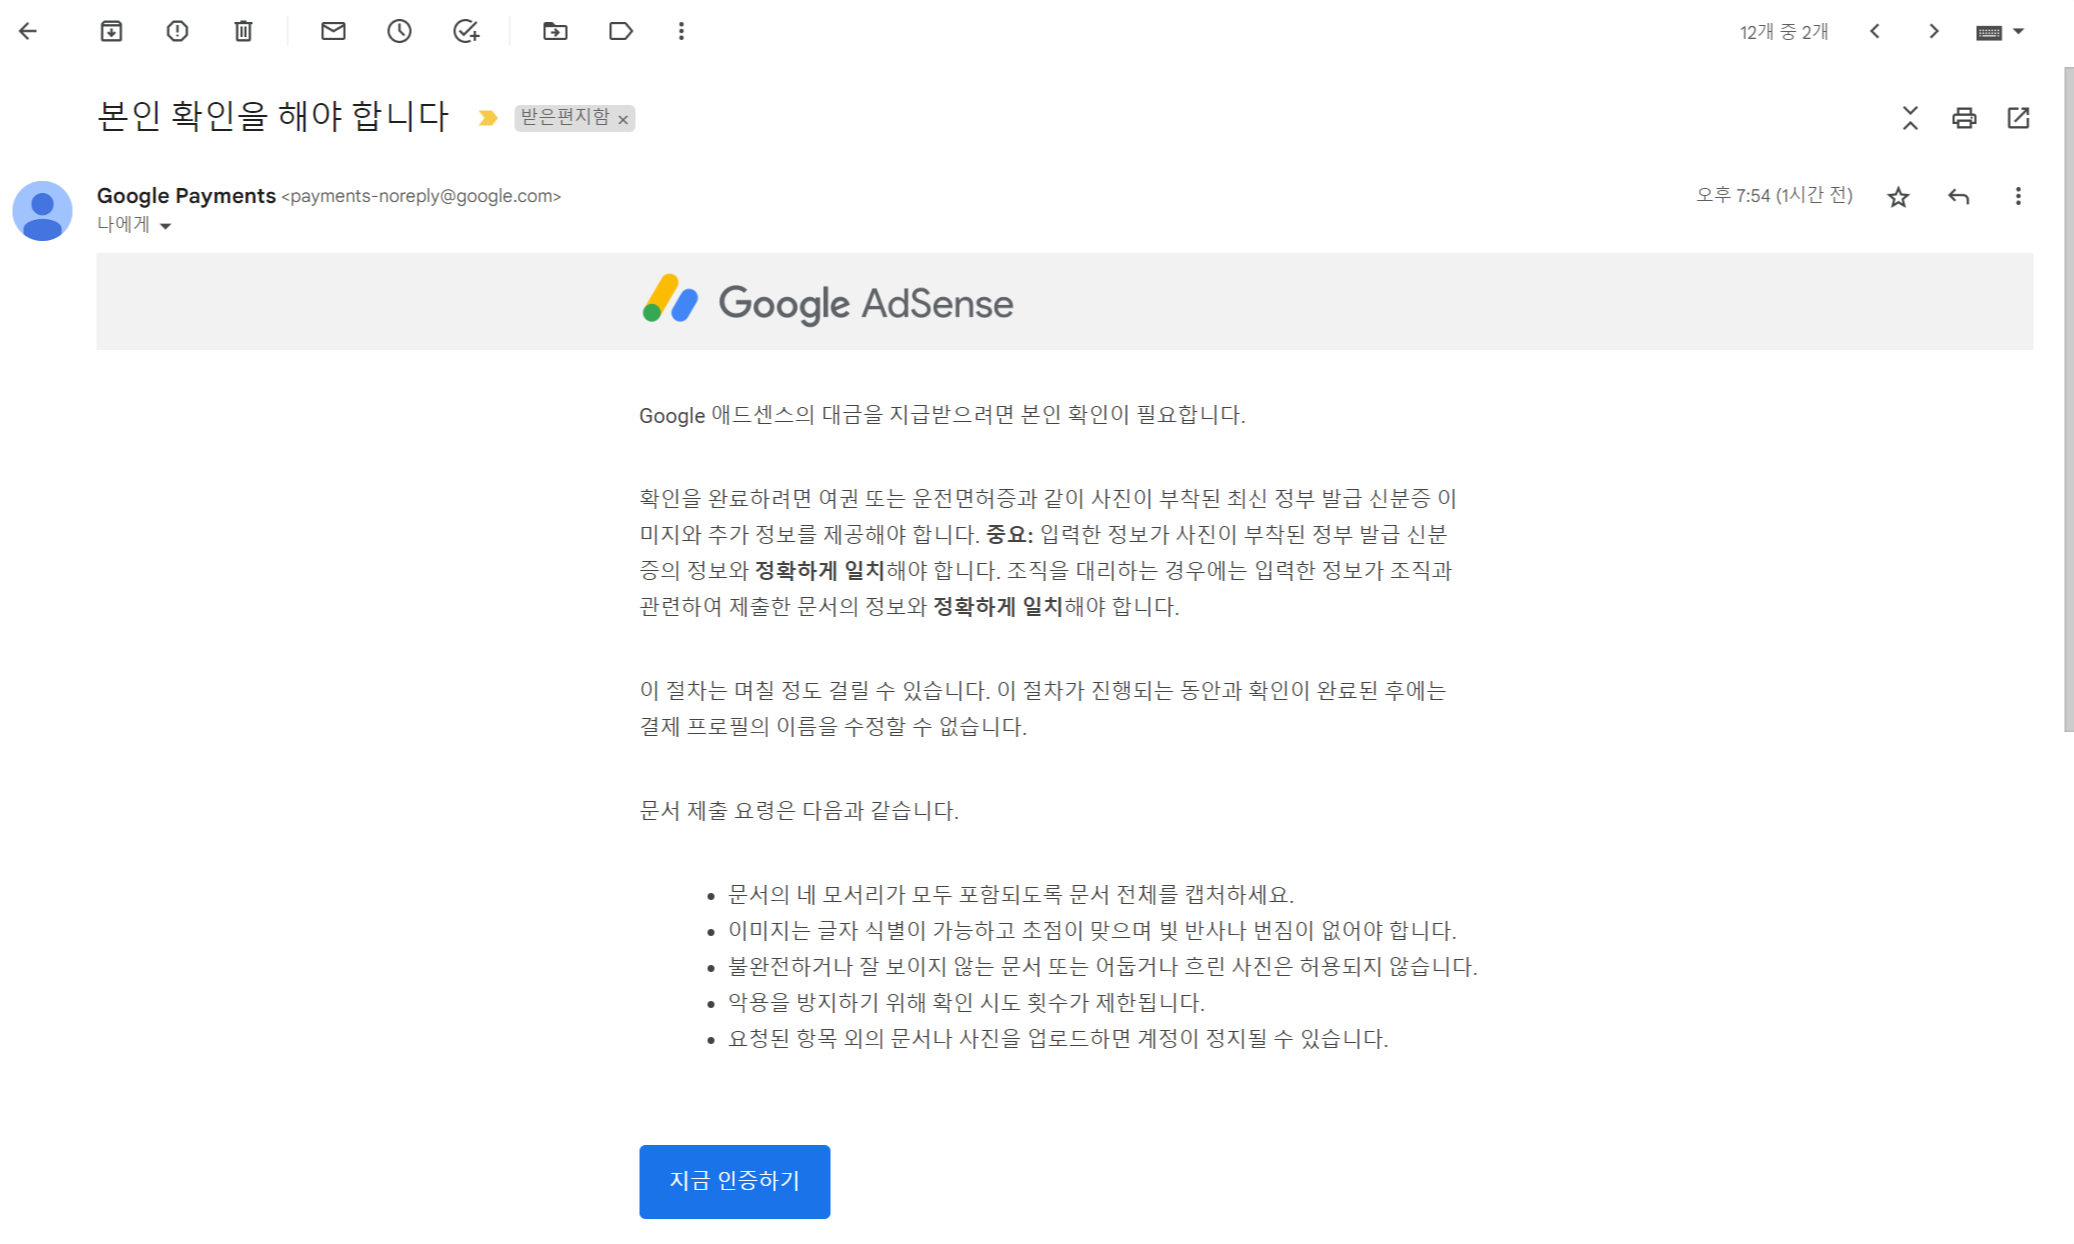Click the 12개 중 2개 counter
The image size is (2074, 1244).
(1784, 32)
